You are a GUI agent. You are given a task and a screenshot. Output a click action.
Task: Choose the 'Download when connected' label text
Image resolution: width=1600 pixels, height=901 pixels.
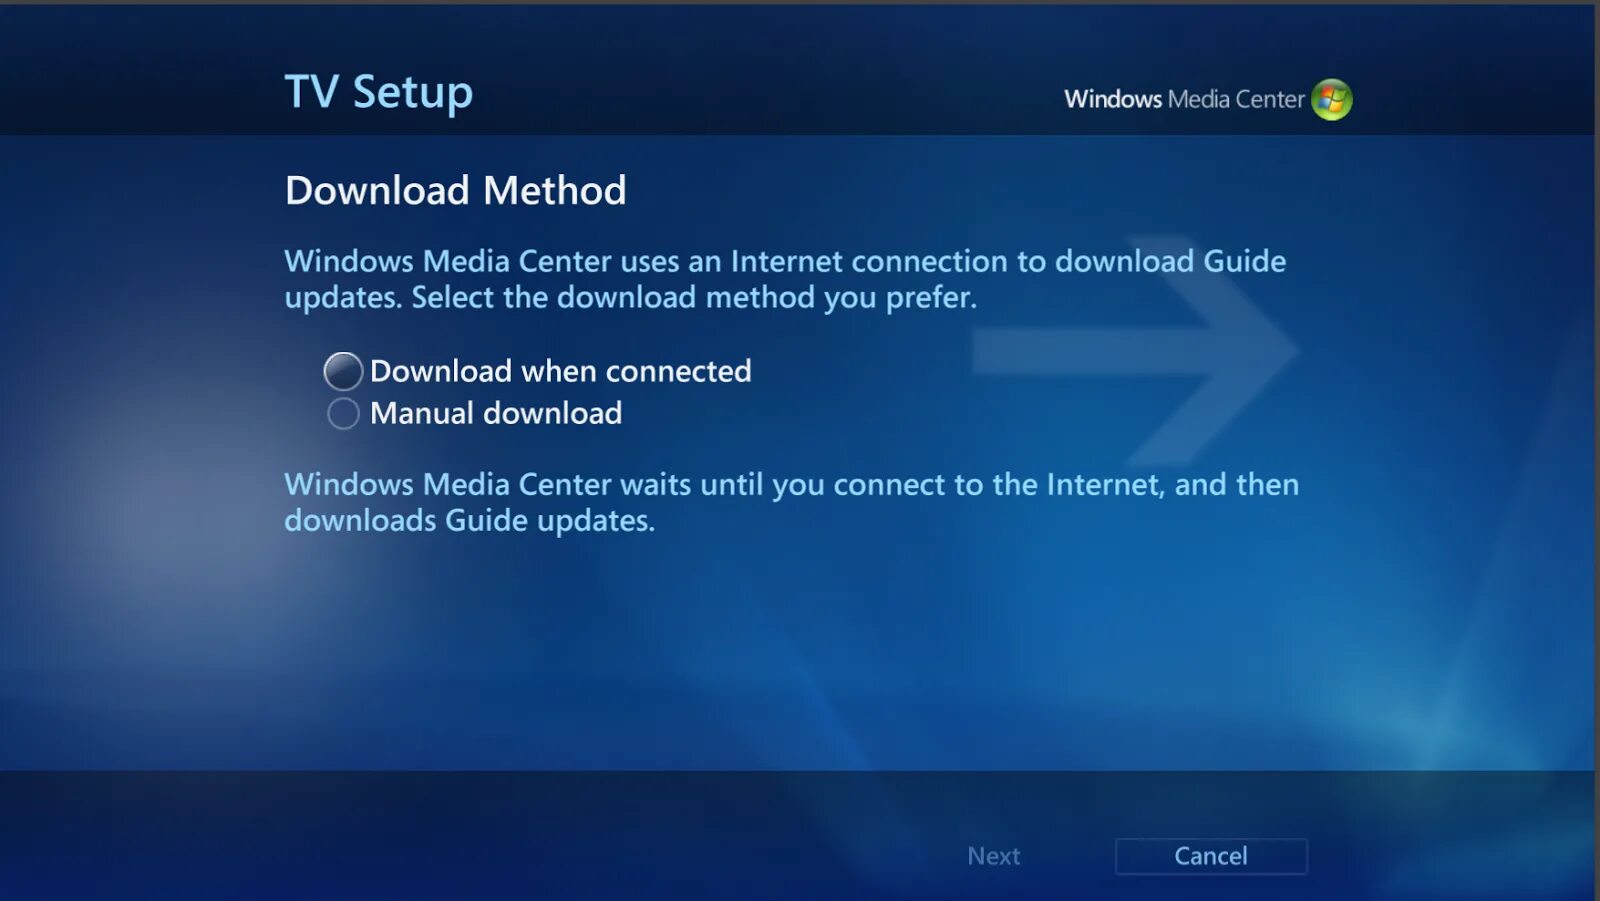[560, 371]
